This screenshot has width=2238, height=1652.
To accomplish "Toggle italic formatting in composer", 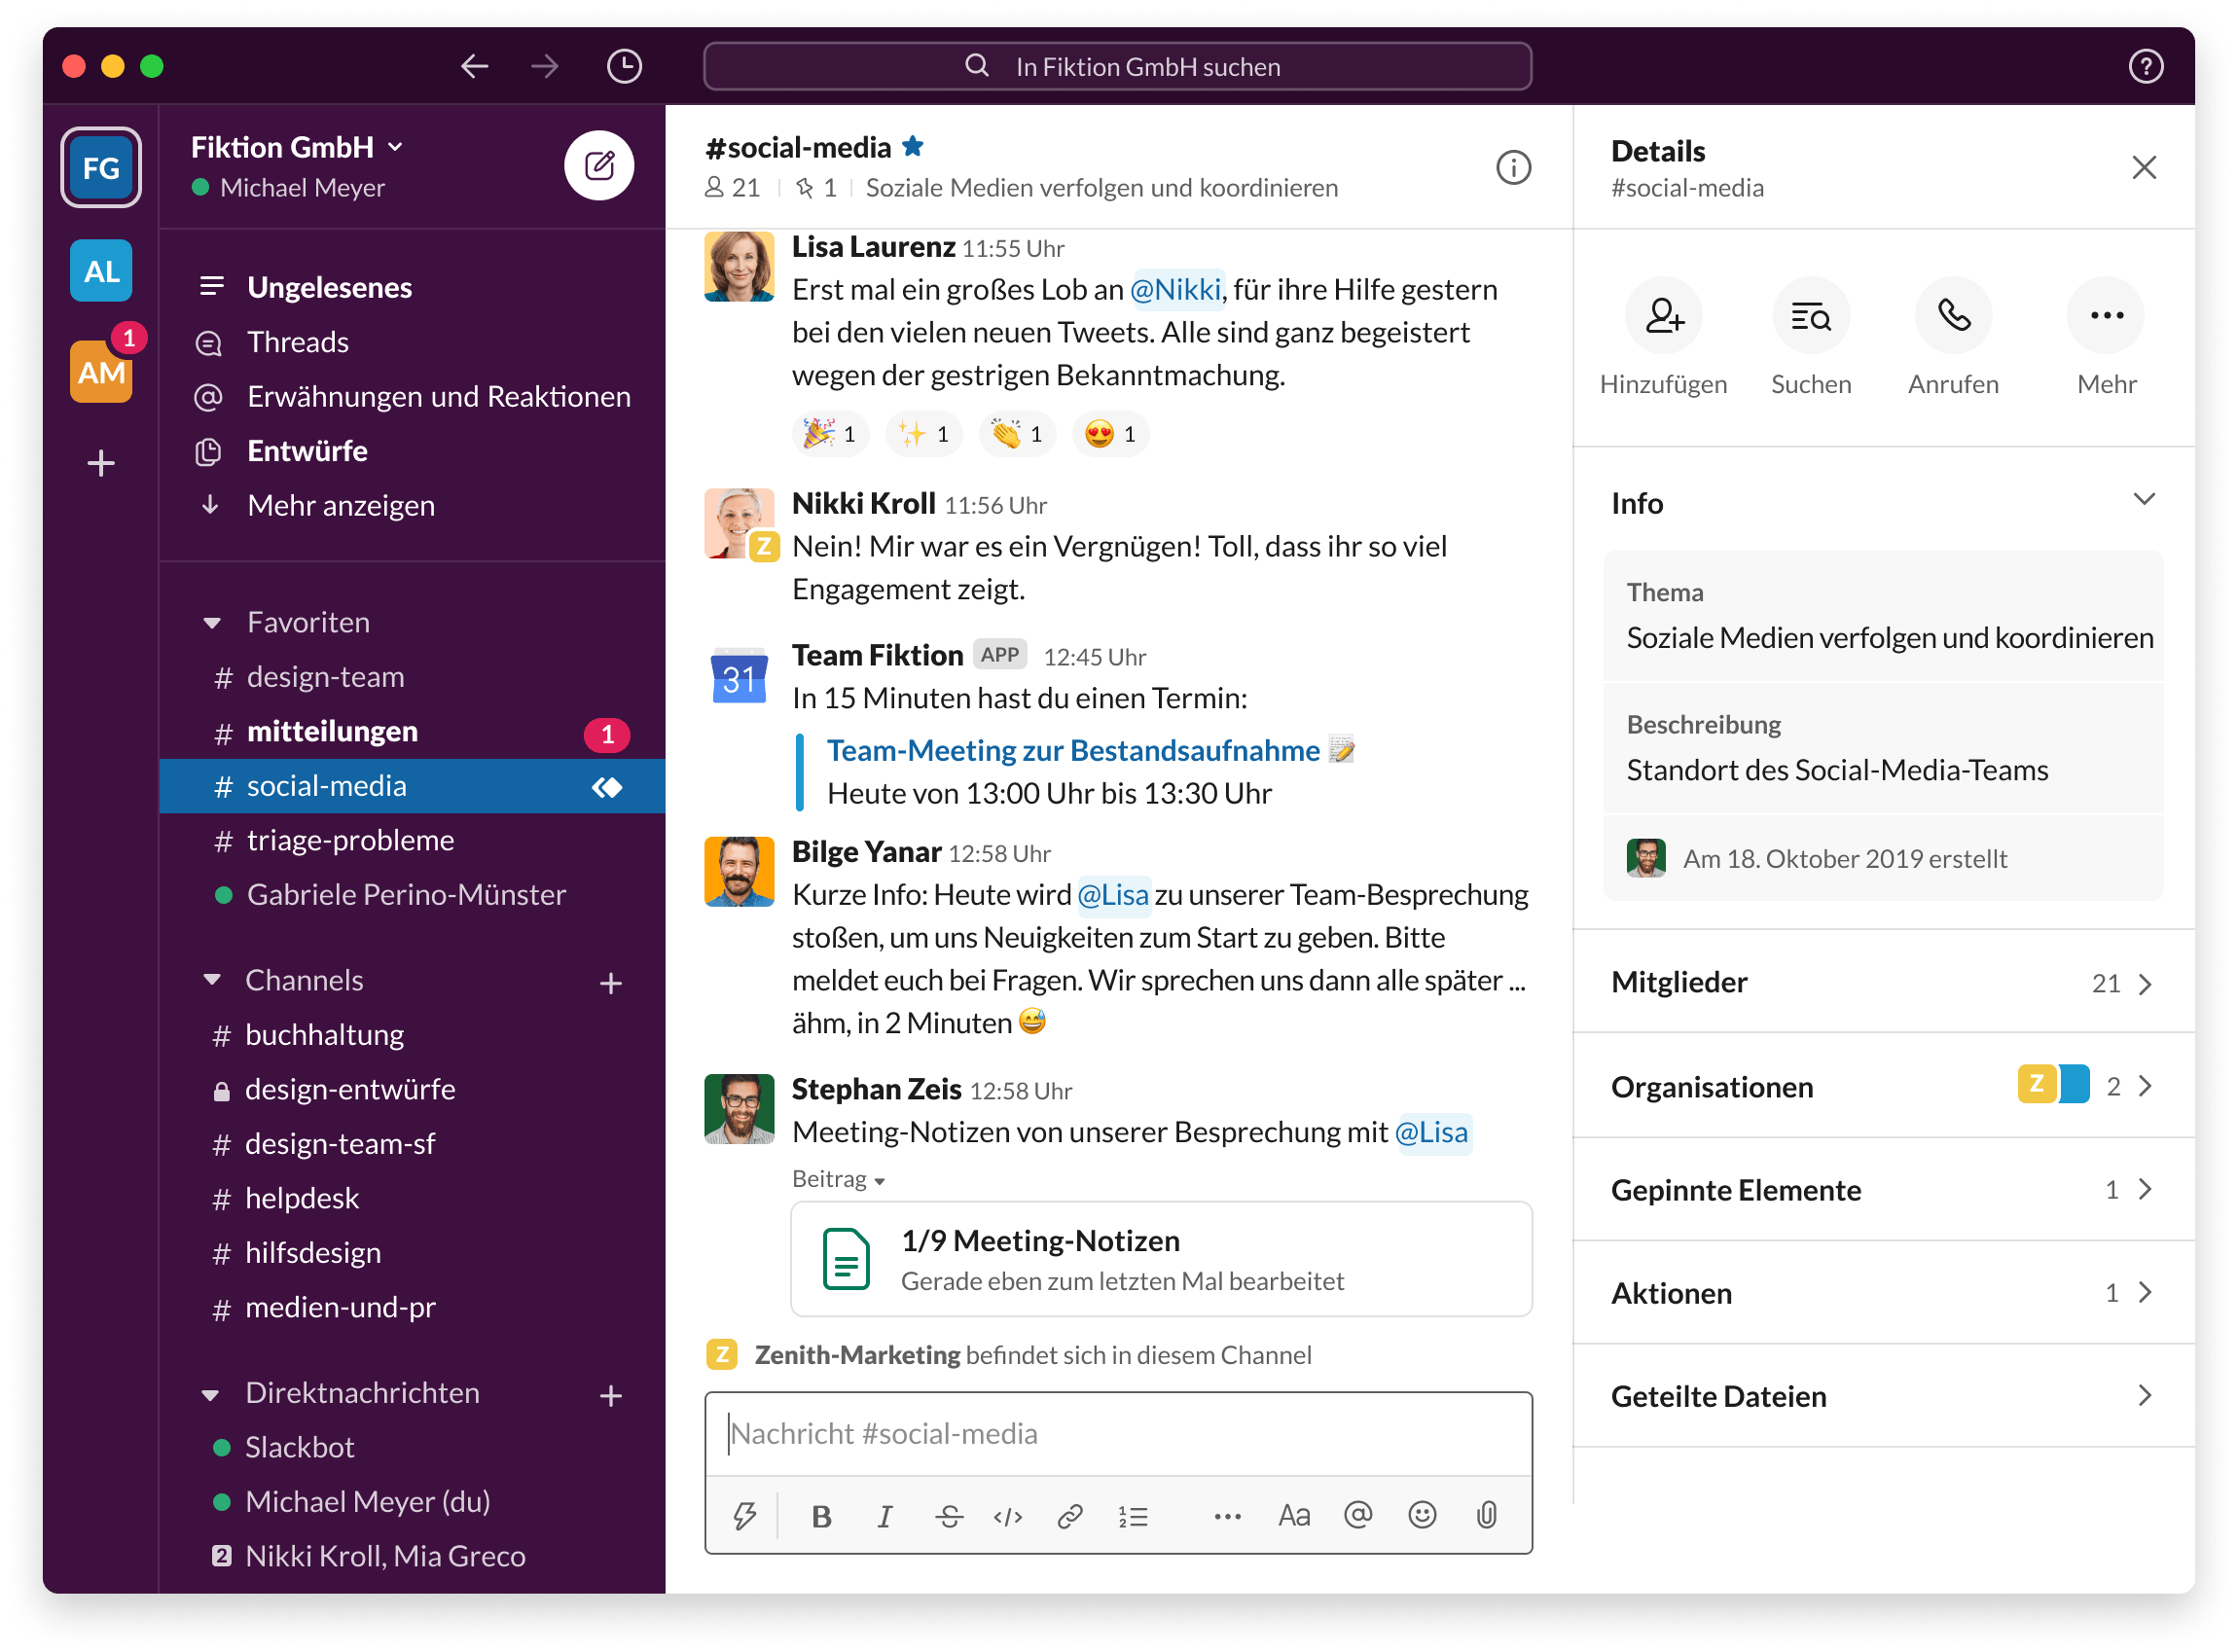I will 884,1516.
